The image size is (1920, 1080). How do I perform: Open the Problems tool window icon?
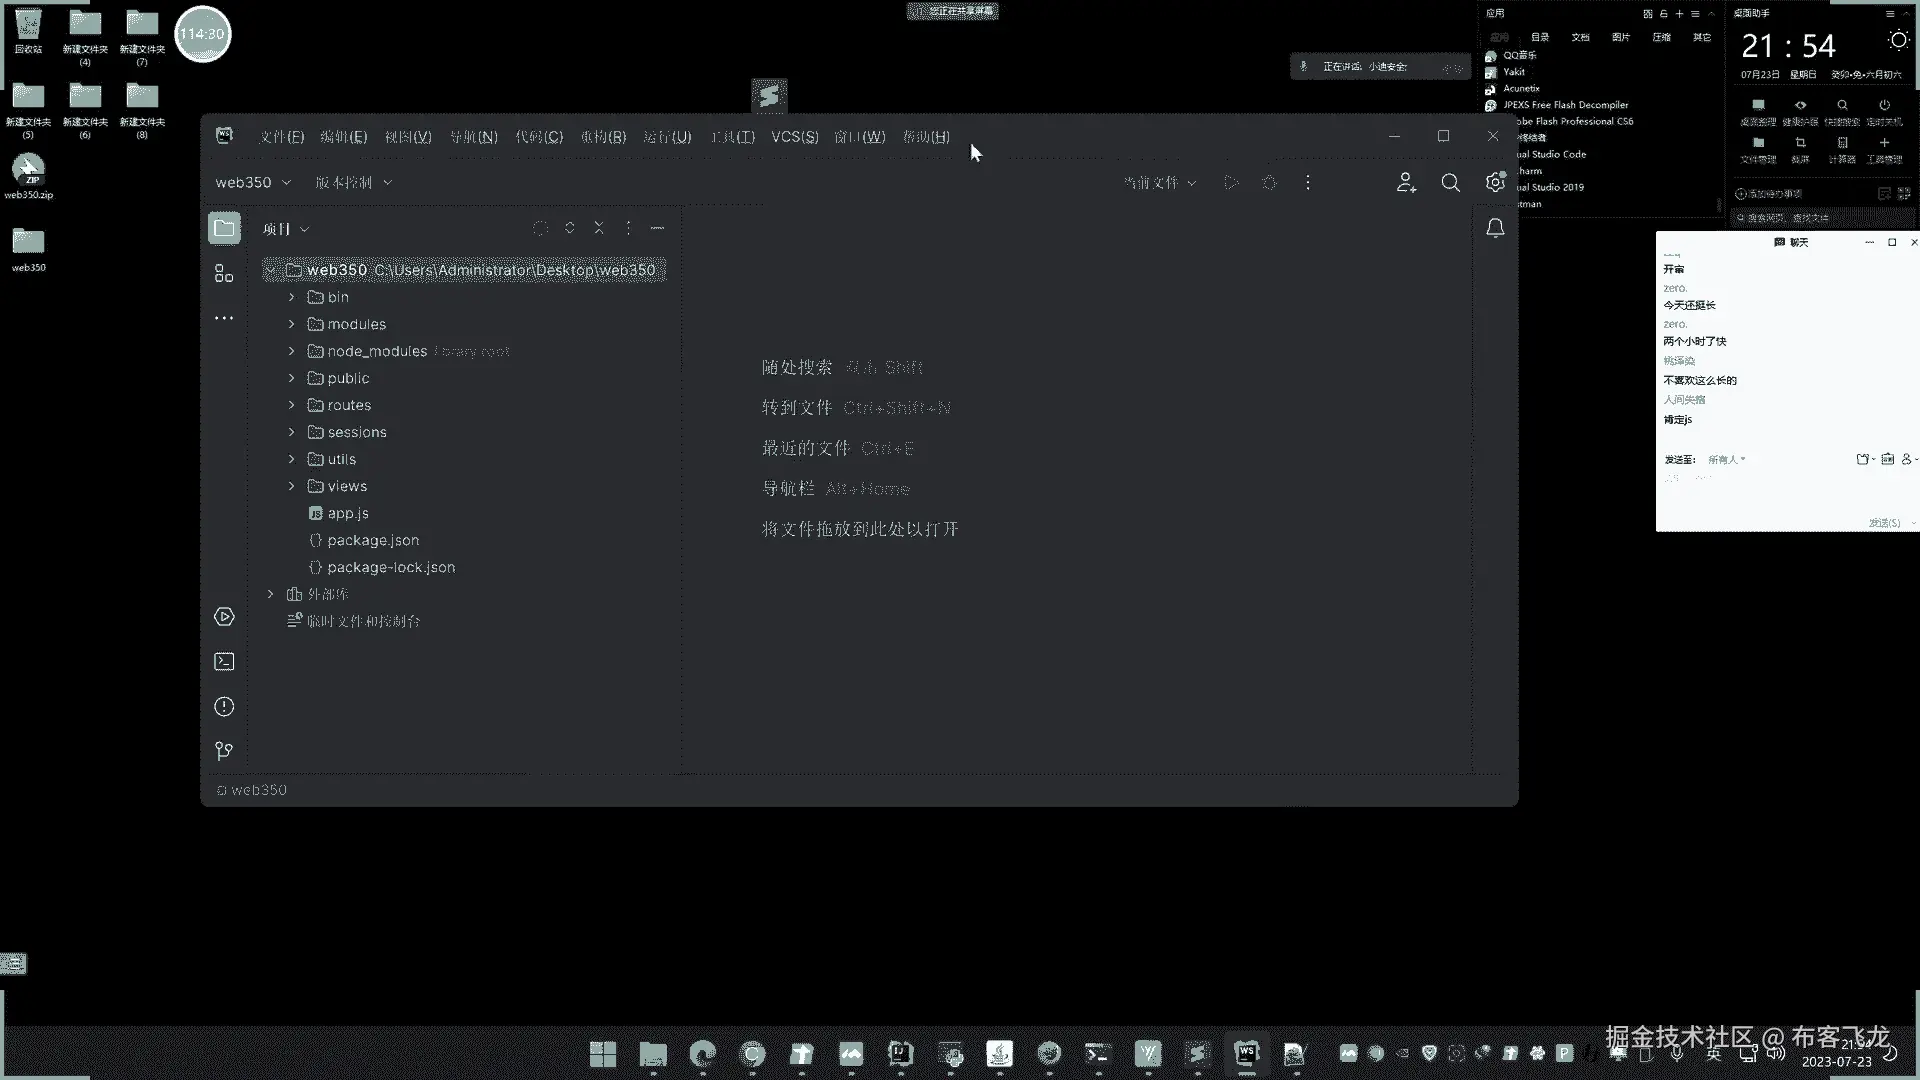pyautogui.click(x=224, y=707)
